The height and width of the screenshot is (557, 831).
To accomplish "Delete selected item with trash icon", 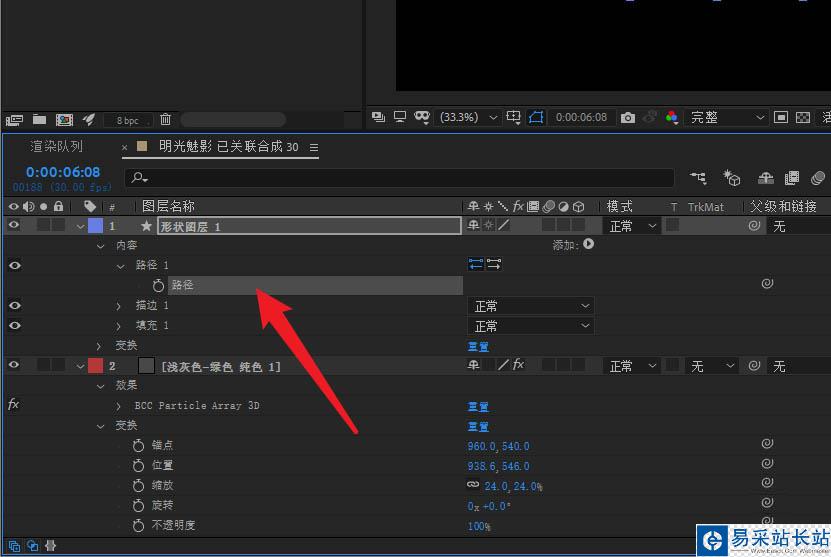I will pyautogui.click(x=165, y=119).
